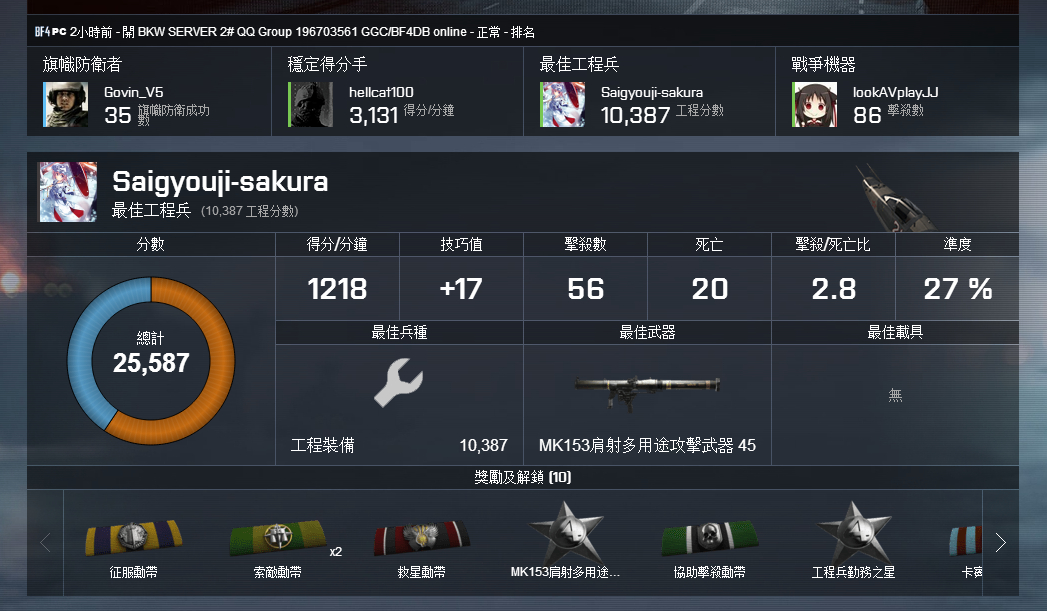Open hellcat100 player avatar

pos(310,104)
